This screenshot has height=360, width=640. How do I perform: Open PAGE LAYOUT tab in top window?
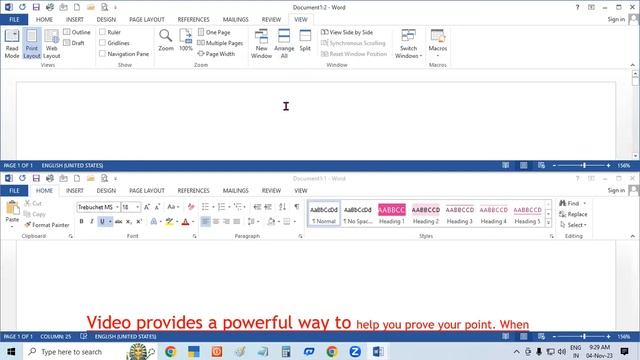point(147,19)
